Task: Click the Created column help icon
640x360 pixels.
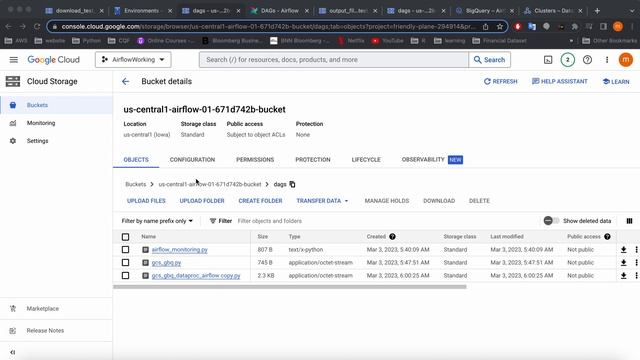Action: pyautogui.click(x=392, y=236)
